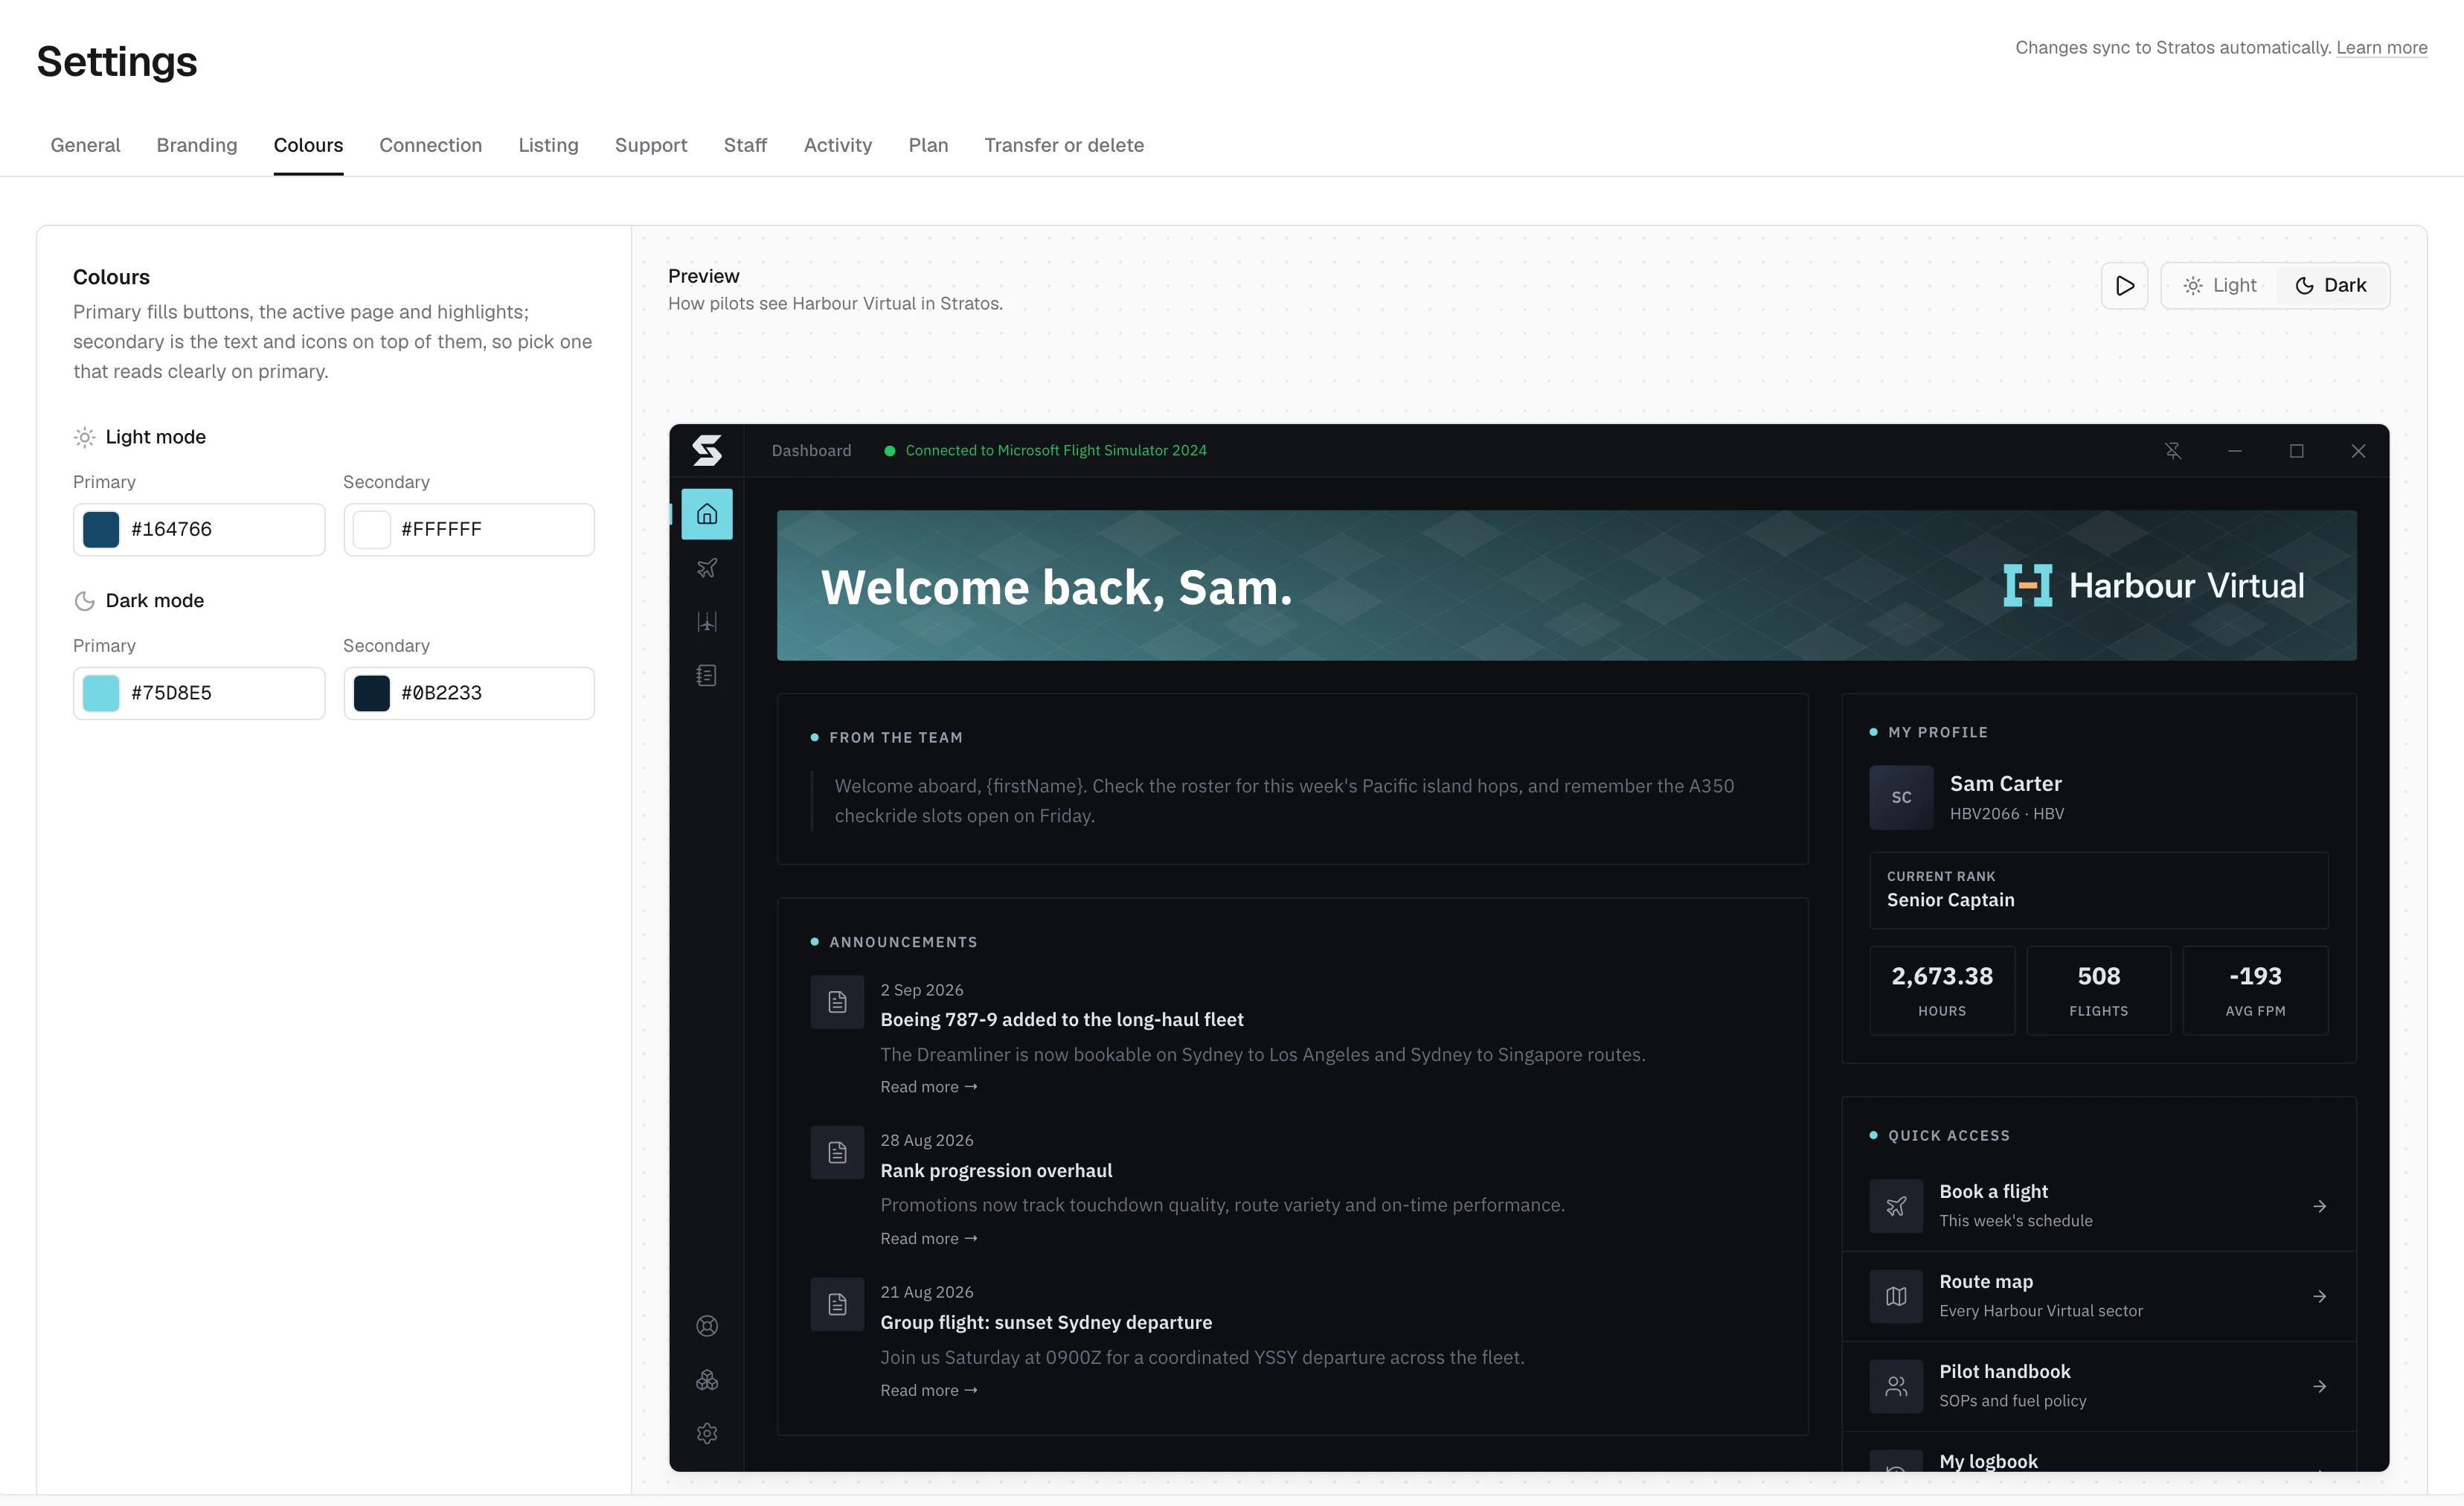Select the Colours tab
This screenshot has width=2464, height=1506.
tap(308, 145)
